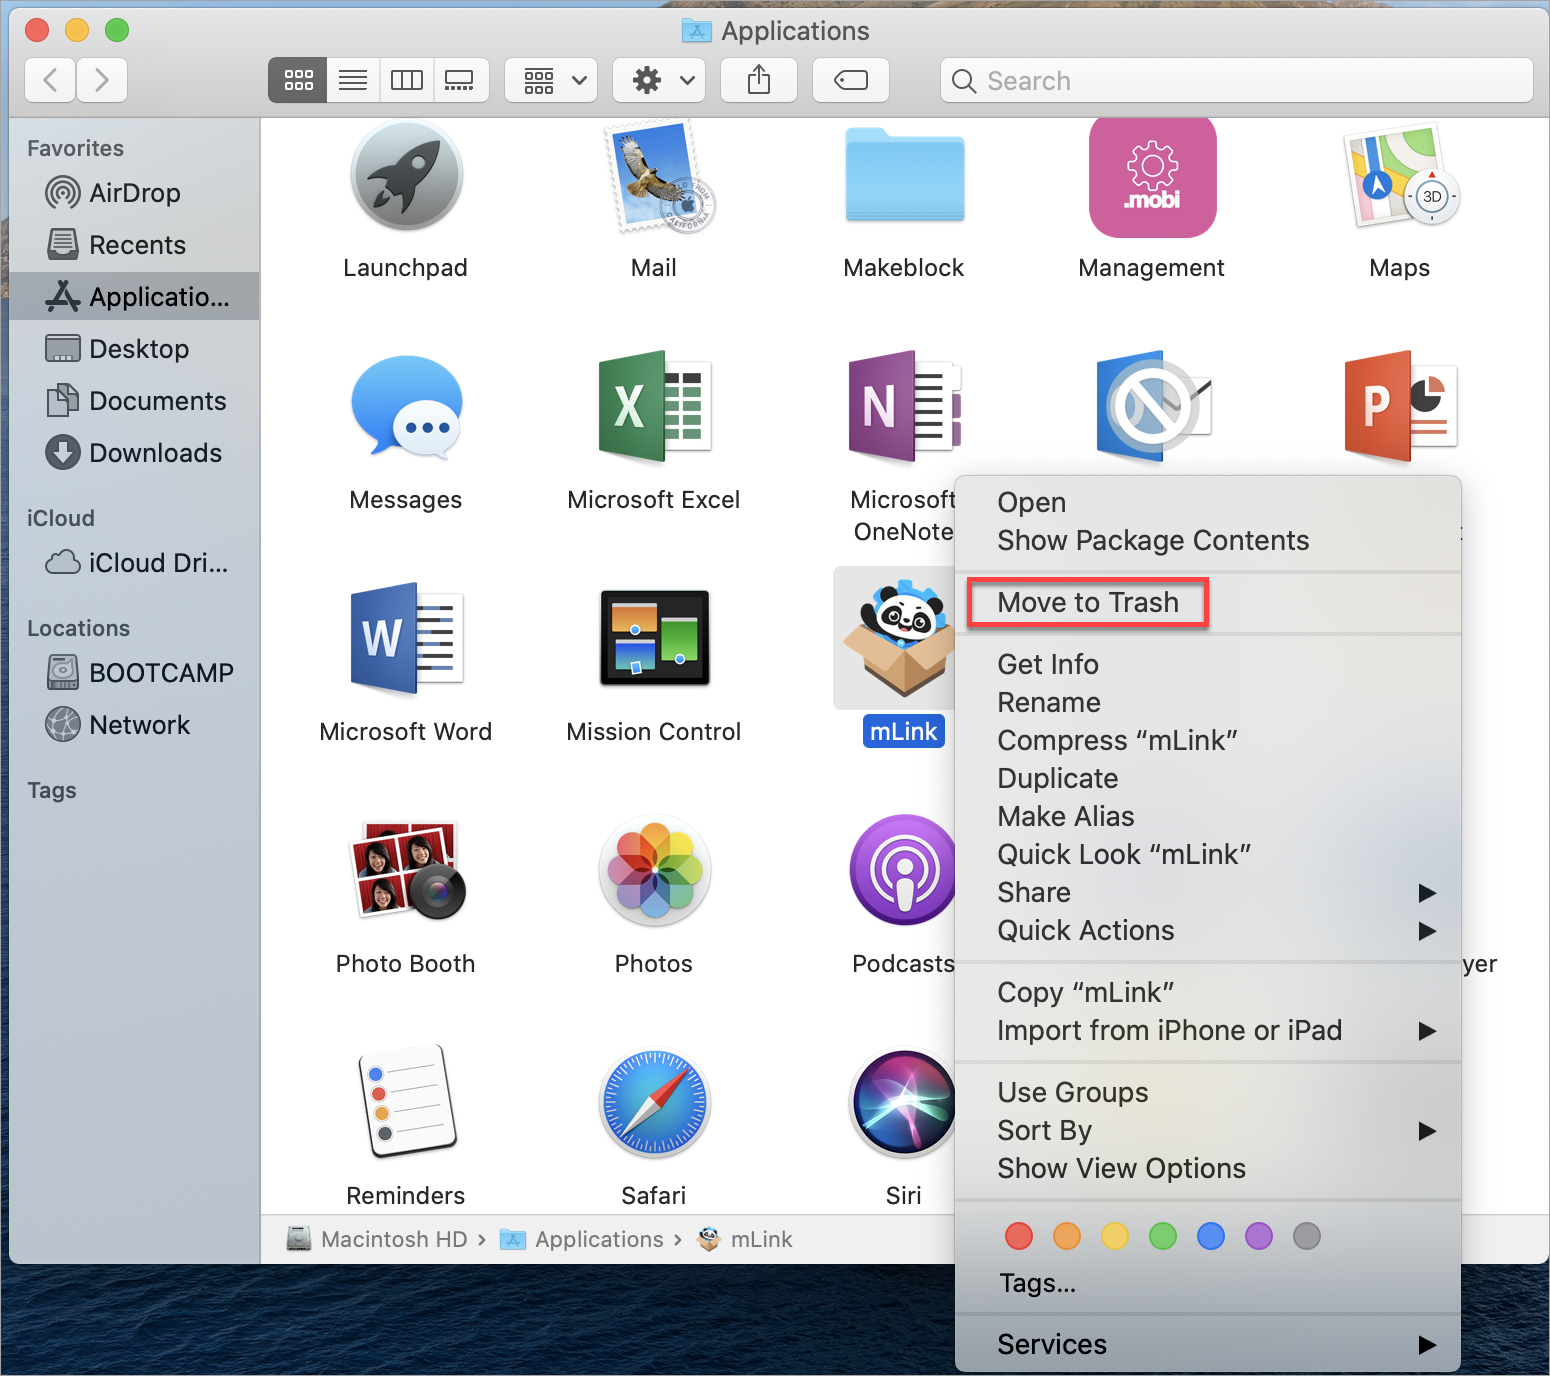Choose Duplicate from context menu
Viewport: 1550px width, 1376px height.
(1208, 778)
